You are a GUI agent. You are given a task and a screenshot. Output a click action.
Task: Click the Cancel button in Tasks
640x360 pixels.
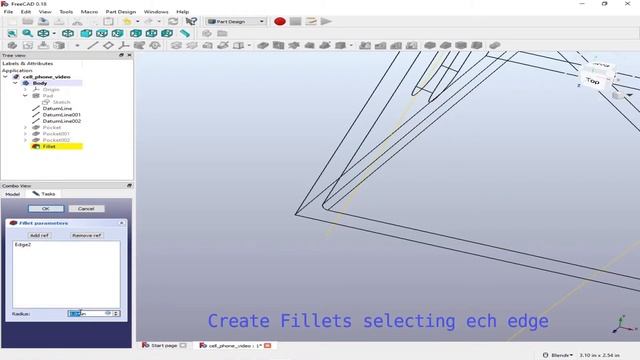(x=86, y=209)
